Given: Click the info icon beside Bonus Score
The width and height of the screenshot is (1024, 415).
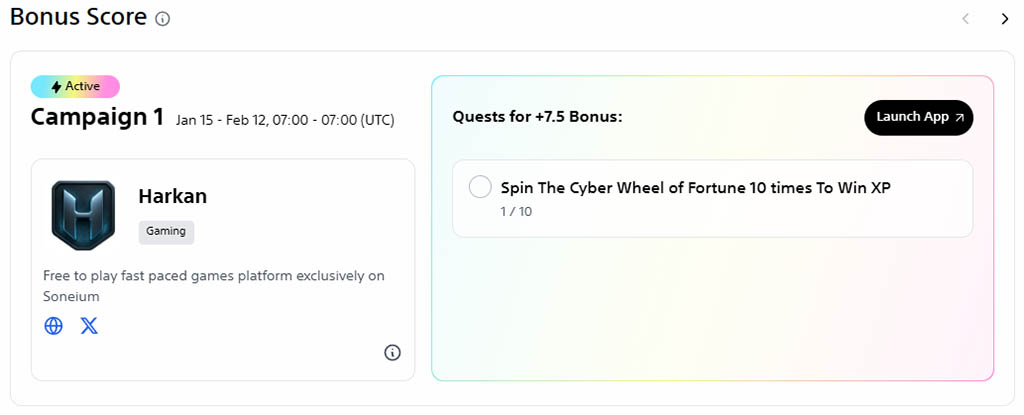Looking at the screenshot, I should pyautogui.click(x=163, y=19).
